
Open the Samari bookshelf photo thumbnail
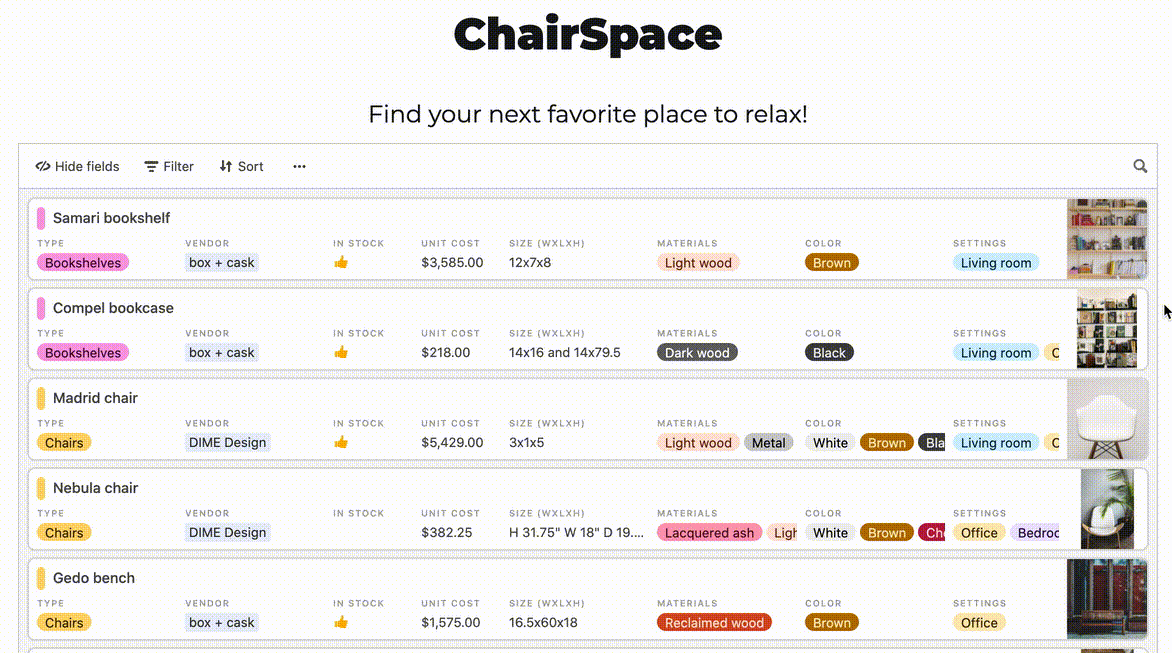coord(1106,239)
